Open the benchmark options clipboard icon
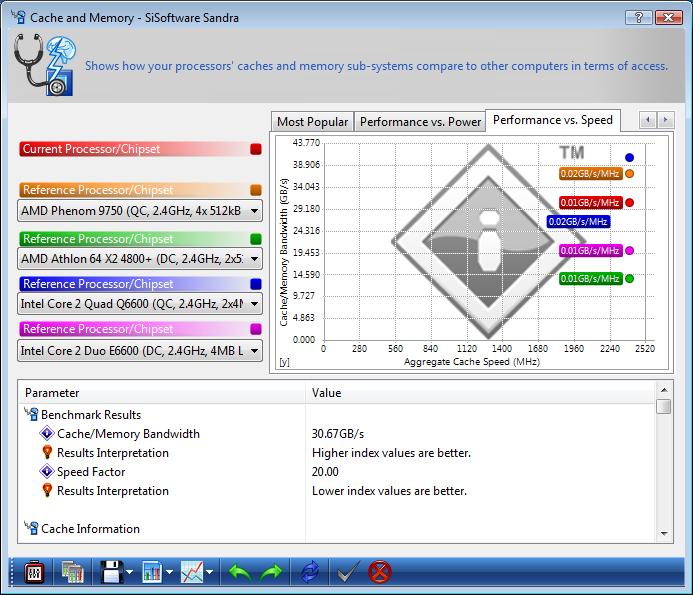 tap(34, 572)
